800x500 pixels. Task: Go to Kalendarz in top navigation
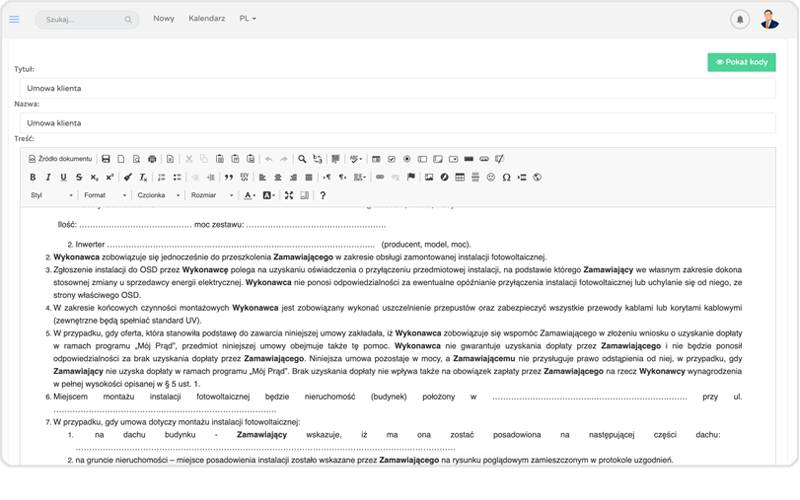206,19
